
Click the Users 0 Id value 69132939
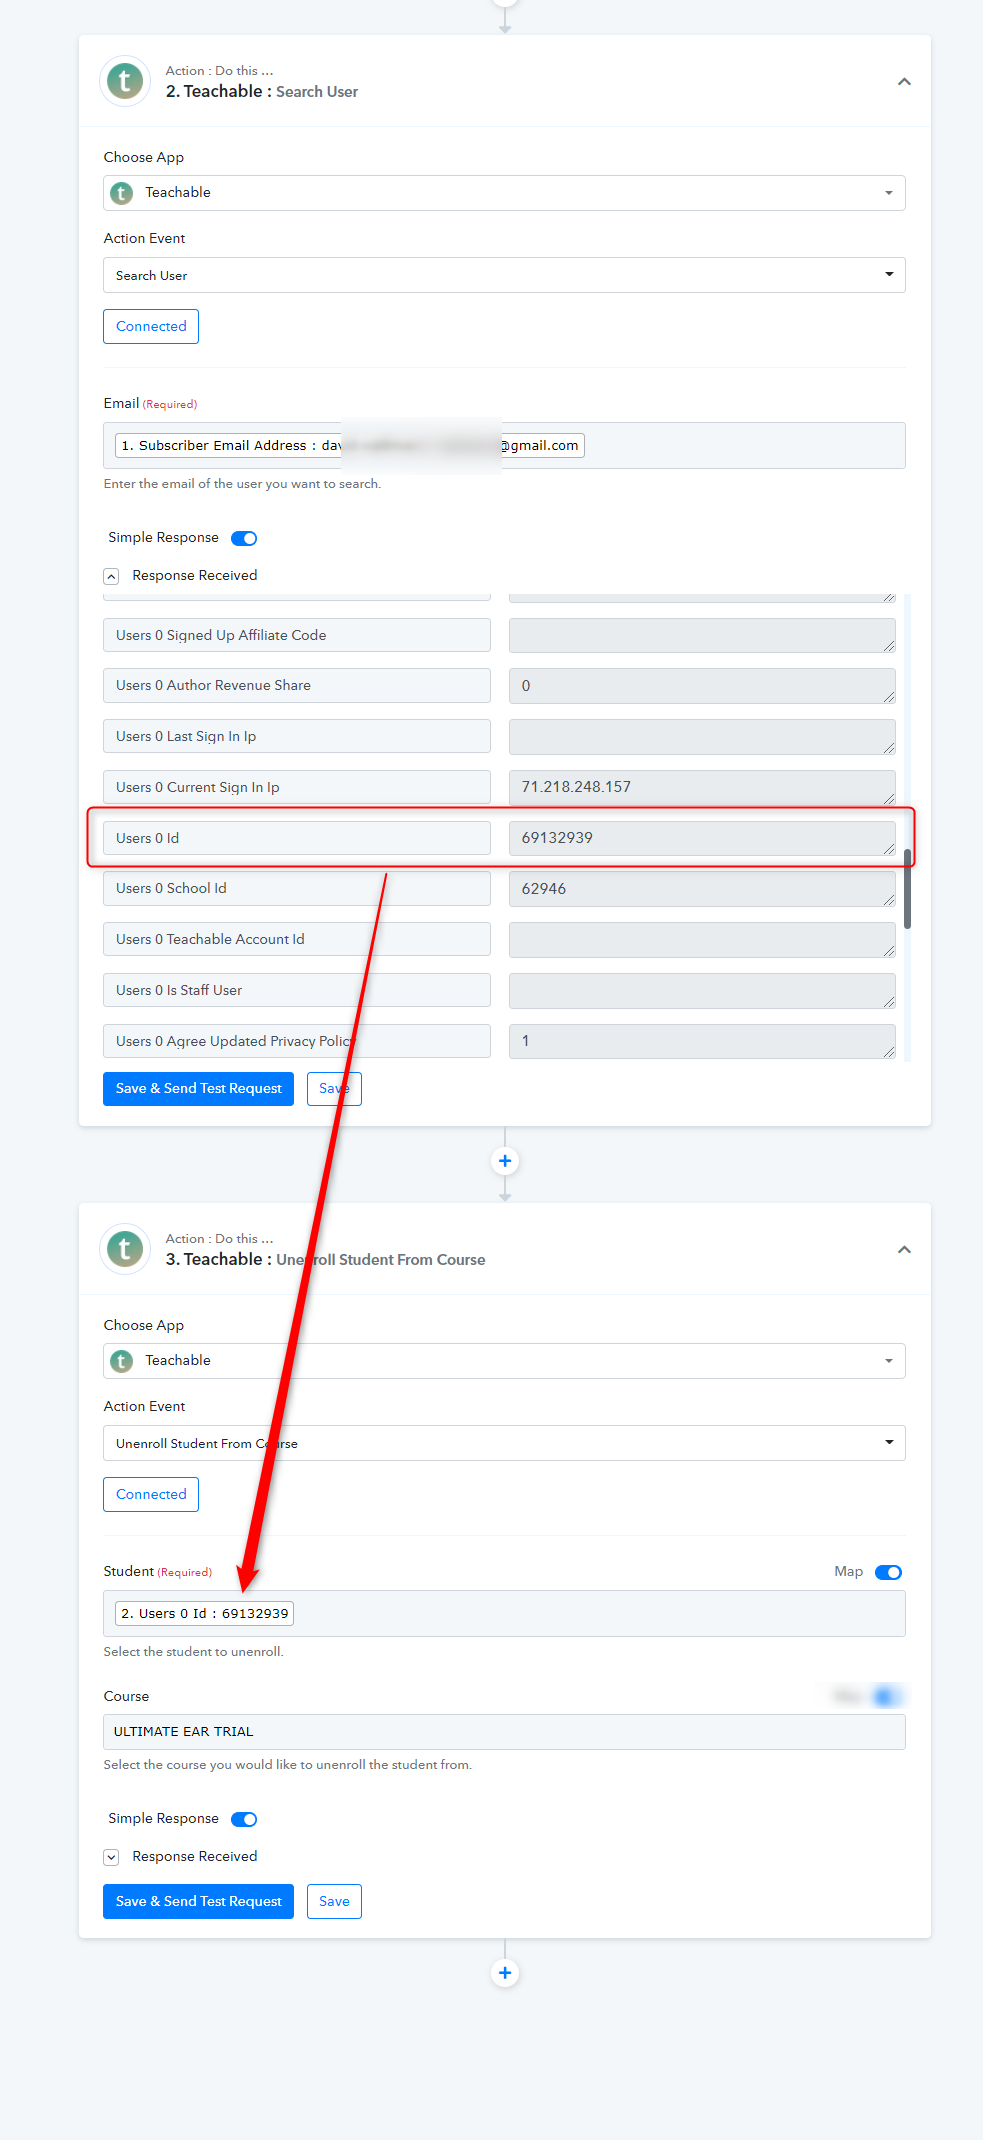tap(702, 838)
